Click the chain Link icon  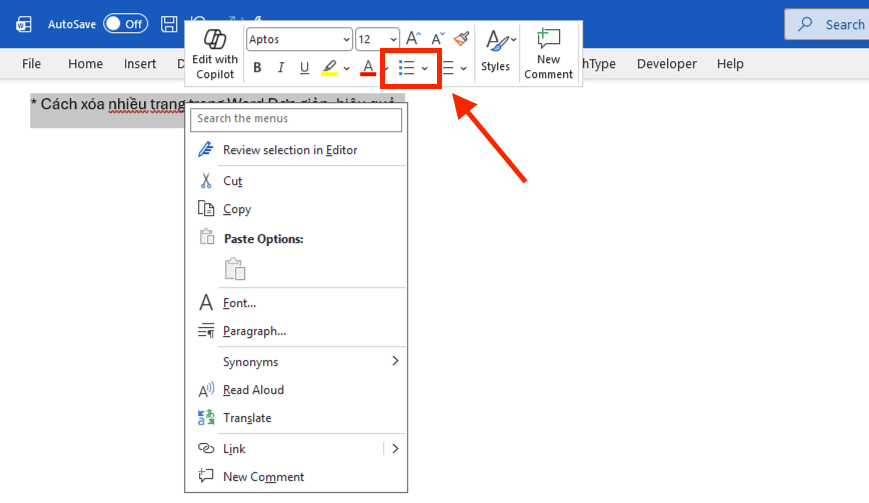206,448
